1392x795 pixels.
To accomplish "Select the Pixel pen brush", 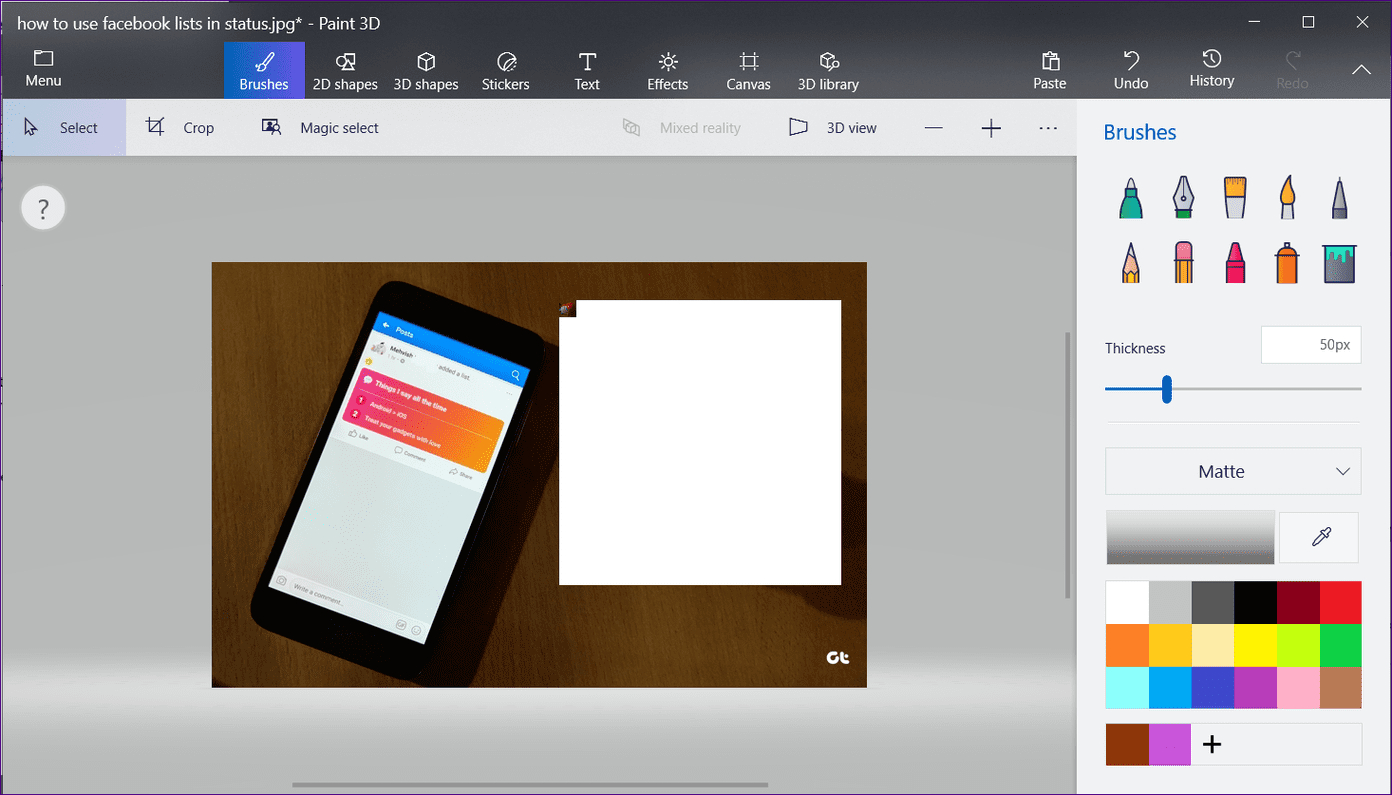I will tap(1340, 198).
